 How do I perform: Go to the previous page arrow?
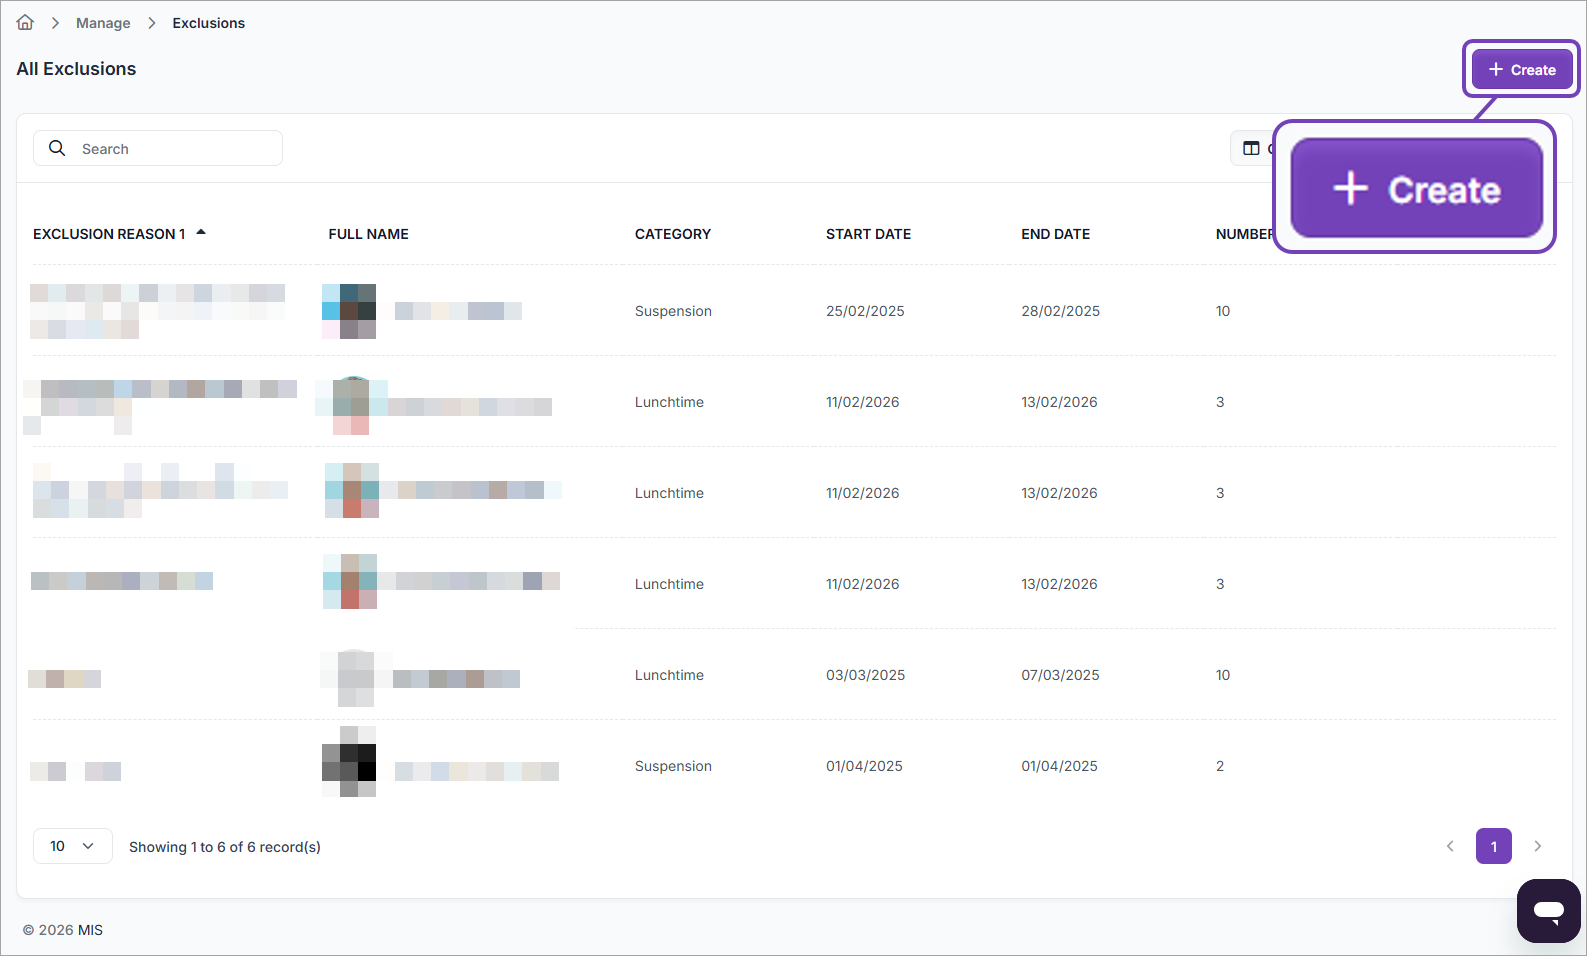pyautogui.click(x=1450, y=846)
